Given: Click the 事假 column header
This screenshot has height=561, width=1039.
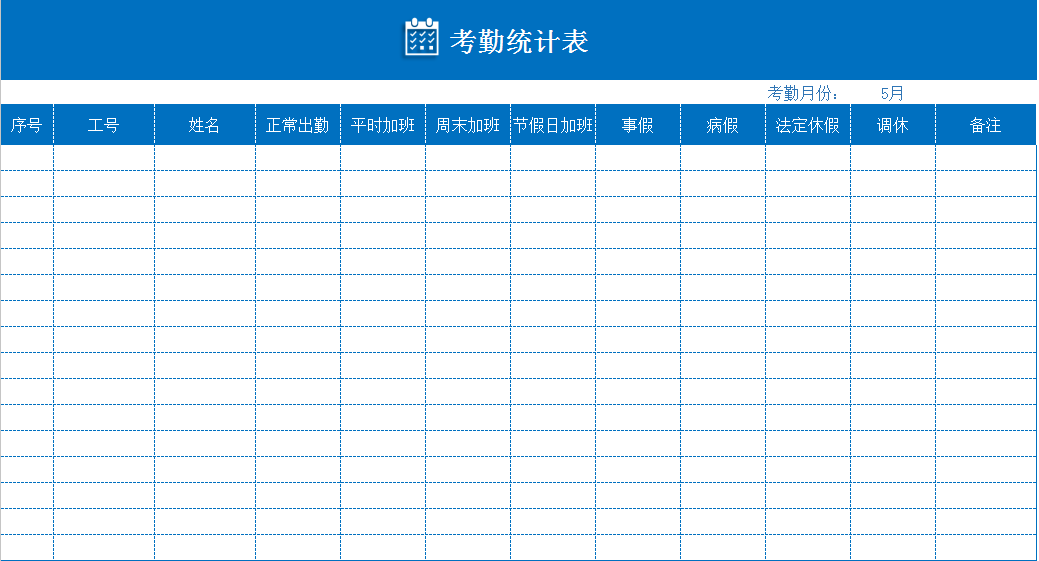Looking at the screenshot, I should pos(638,125).
